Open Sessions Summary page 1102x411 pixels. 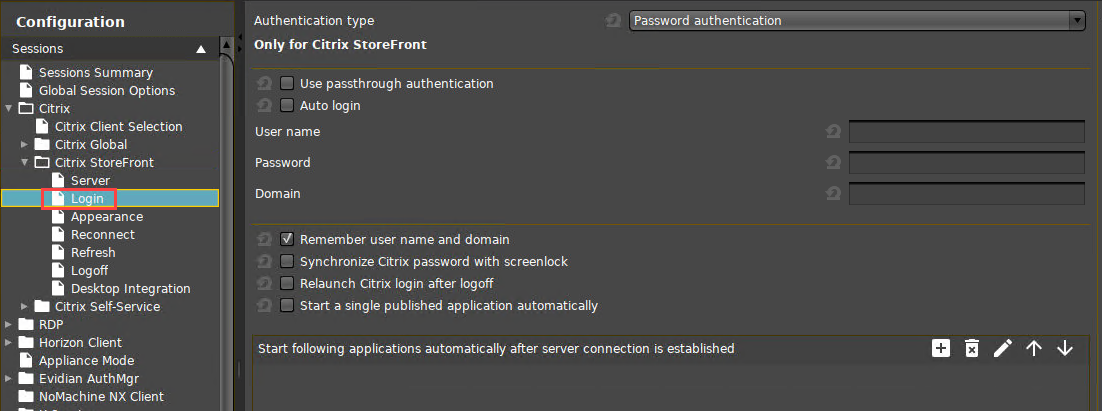tap(95, 73)
